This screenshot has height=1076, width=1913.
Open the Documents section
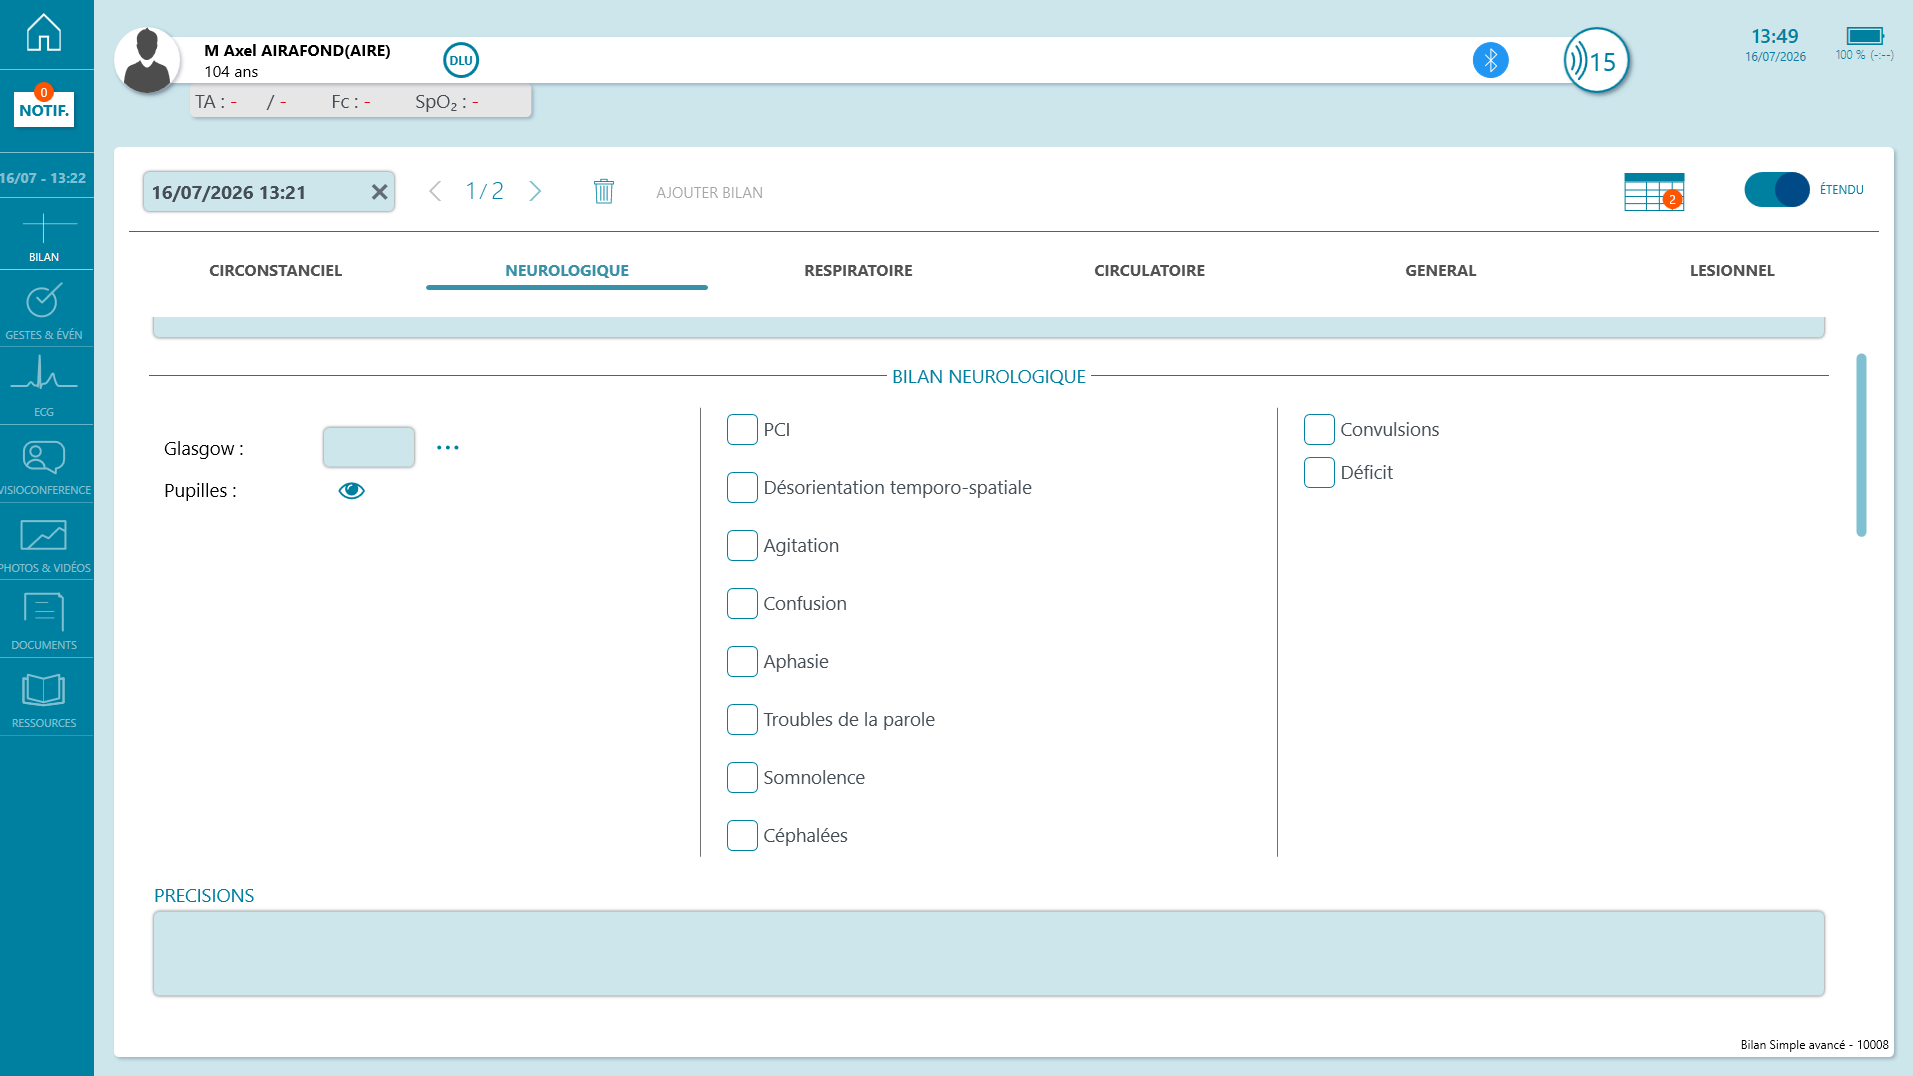coord(44,622)
